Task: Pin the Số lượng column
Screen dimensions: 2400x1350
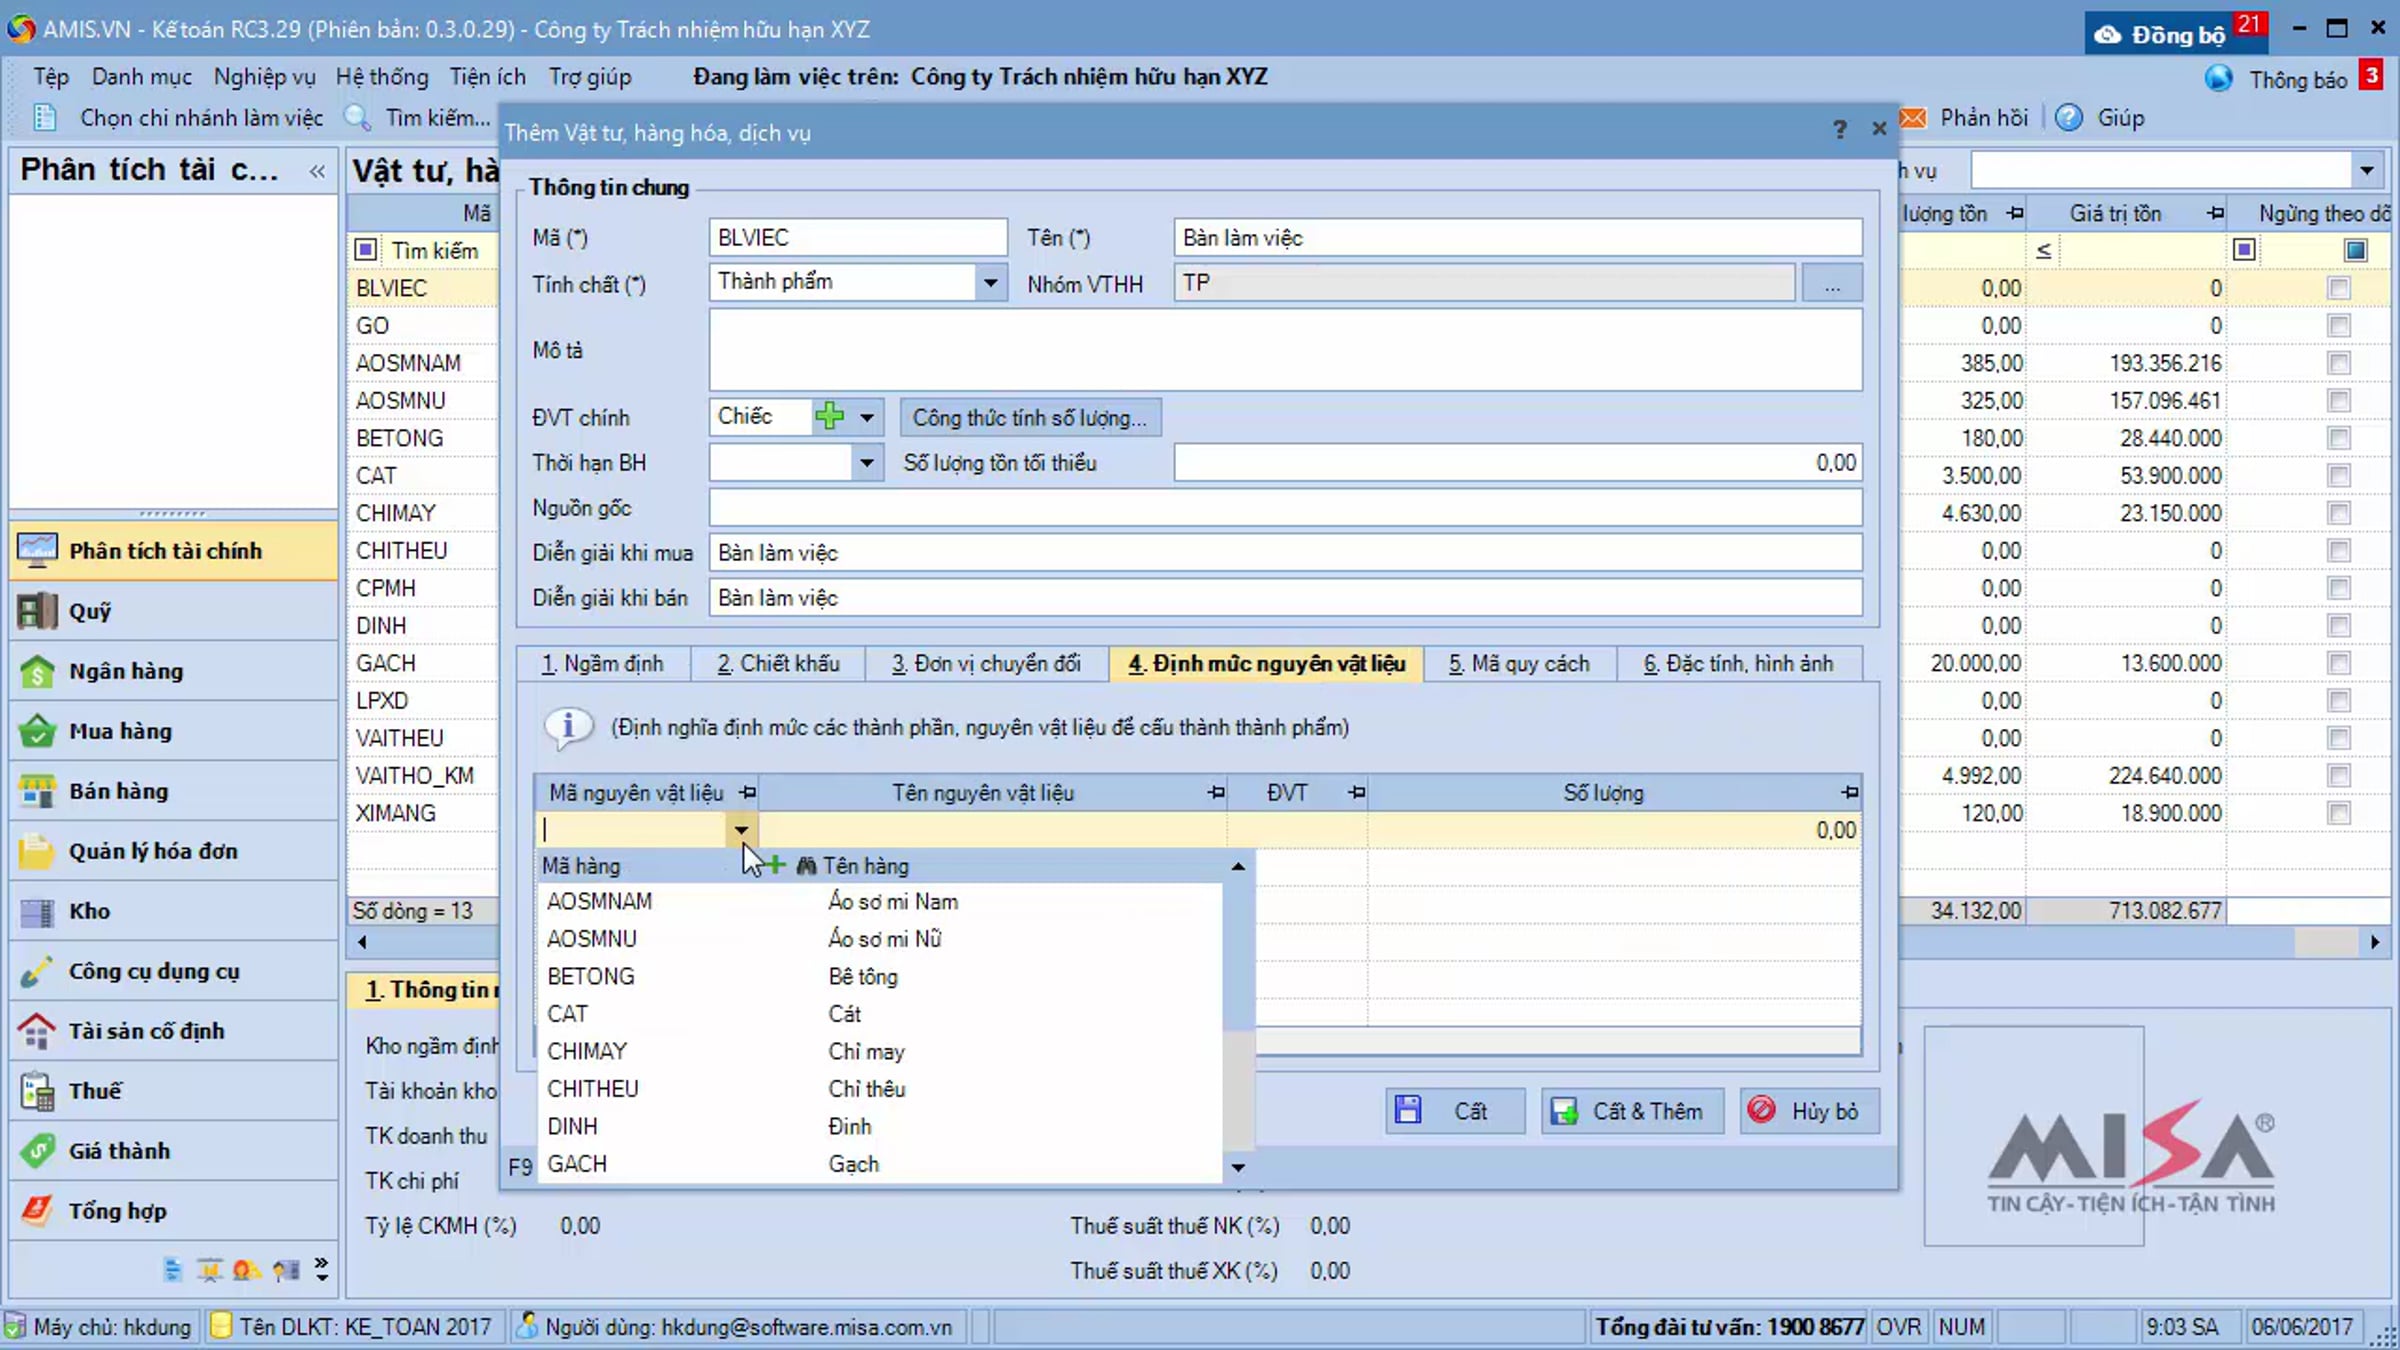Action: [1850, 793]
